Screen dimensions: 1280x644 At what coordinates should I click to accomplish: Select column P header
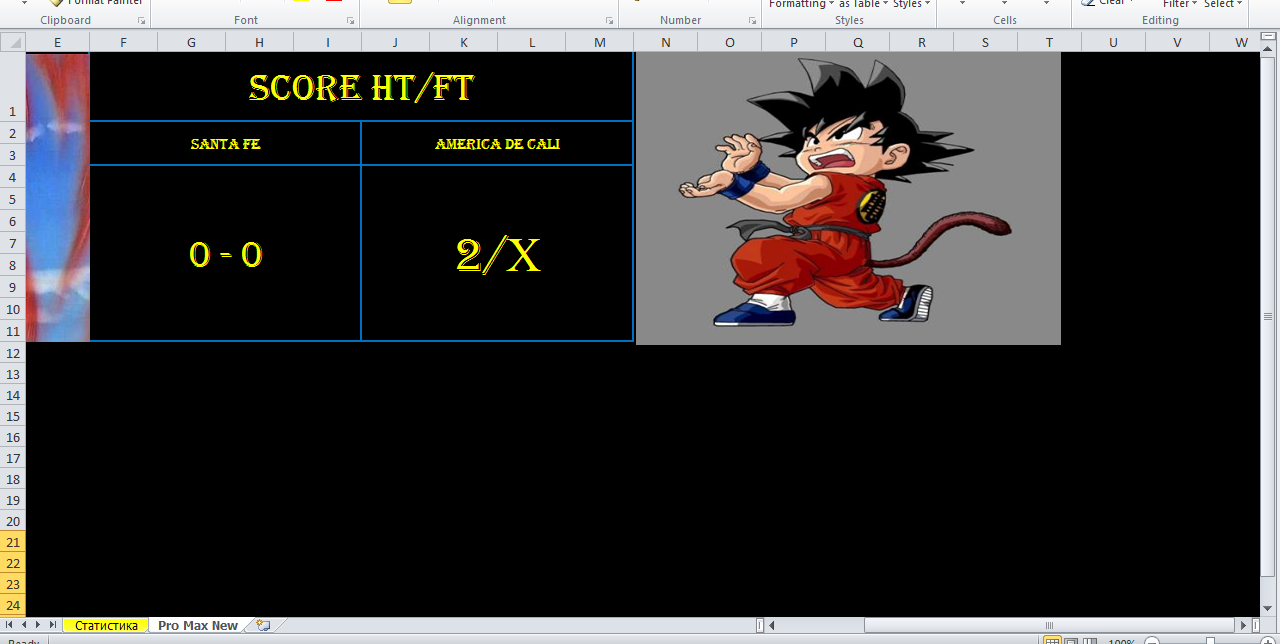pos(793,42)
